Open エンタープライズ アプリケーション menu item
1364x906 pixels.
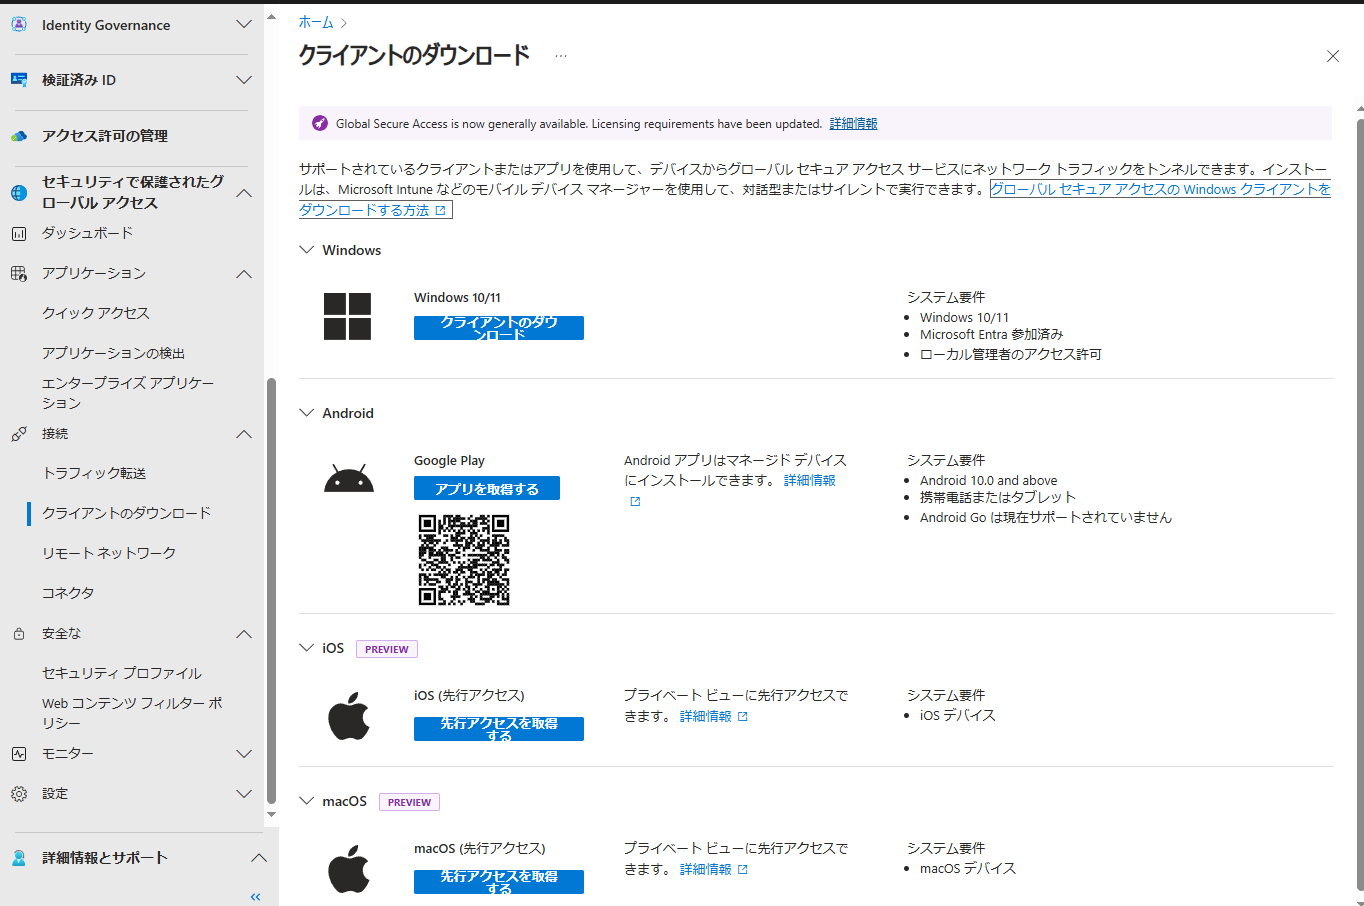coord(128,393)
